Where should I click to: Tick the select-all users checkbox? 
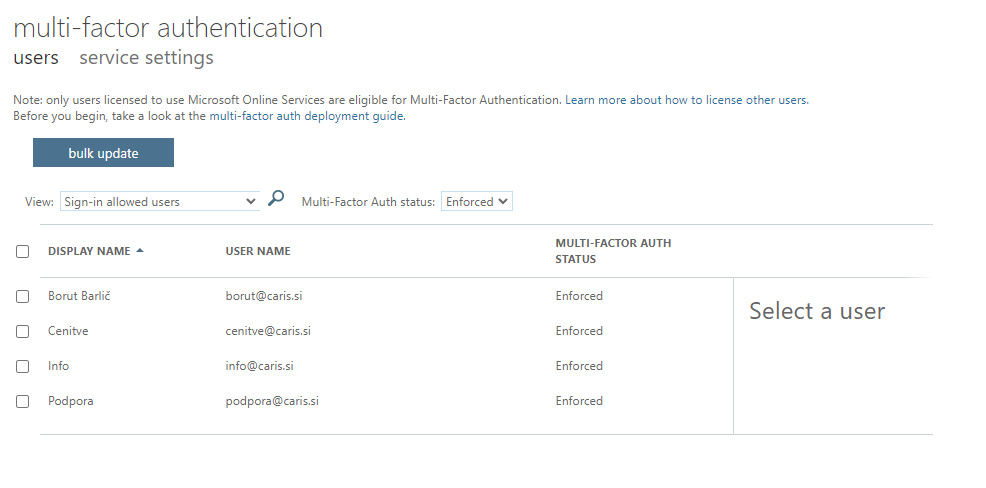(x=23, y=252)
